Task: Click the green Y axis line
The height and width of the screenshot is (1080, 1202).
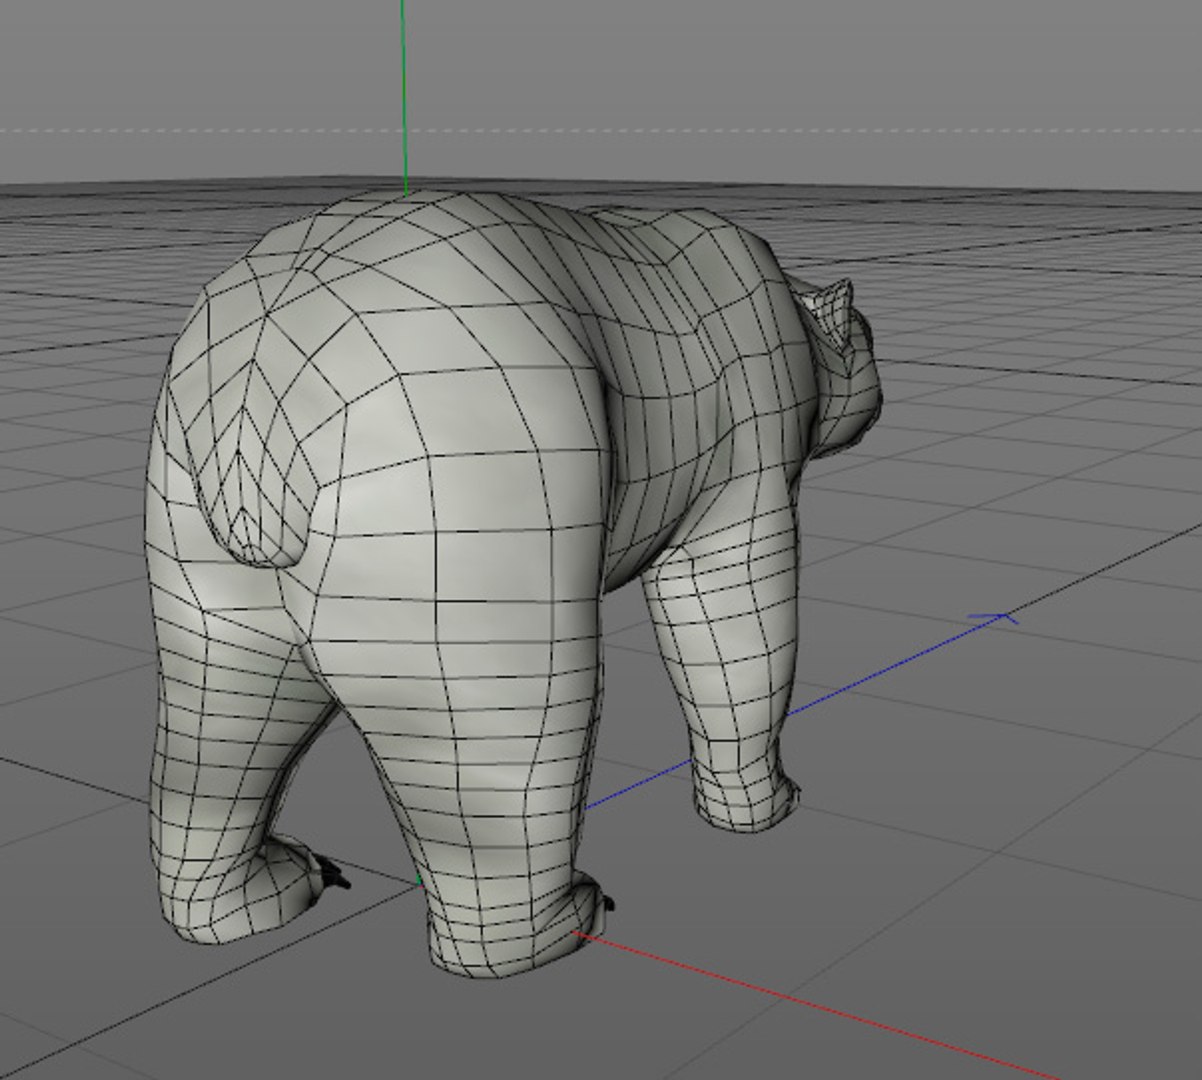Action: tap(404, 97)
